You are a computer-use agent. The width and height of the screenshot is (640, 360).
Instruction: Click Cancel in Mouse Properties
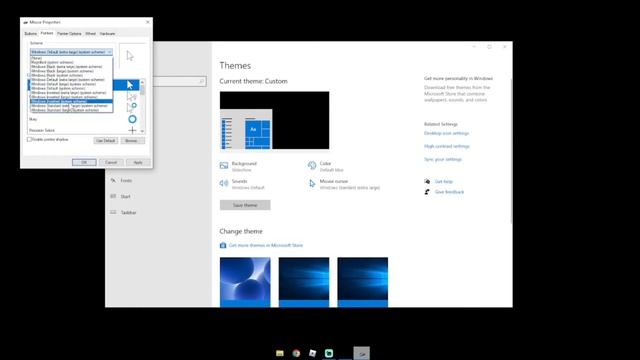(111, 162)
